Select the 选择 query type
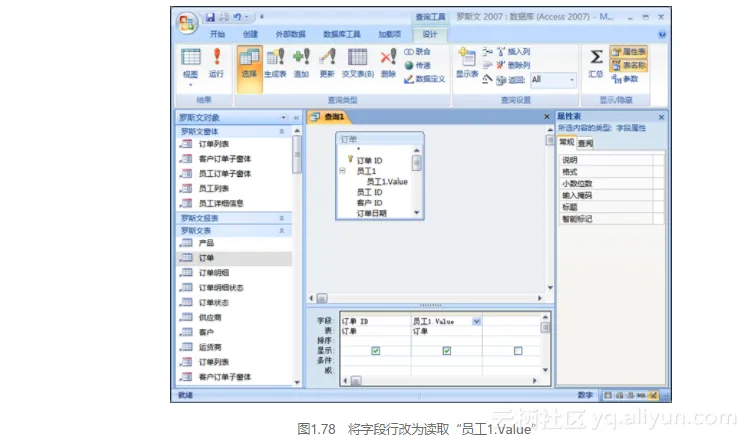 coord(249,69)
